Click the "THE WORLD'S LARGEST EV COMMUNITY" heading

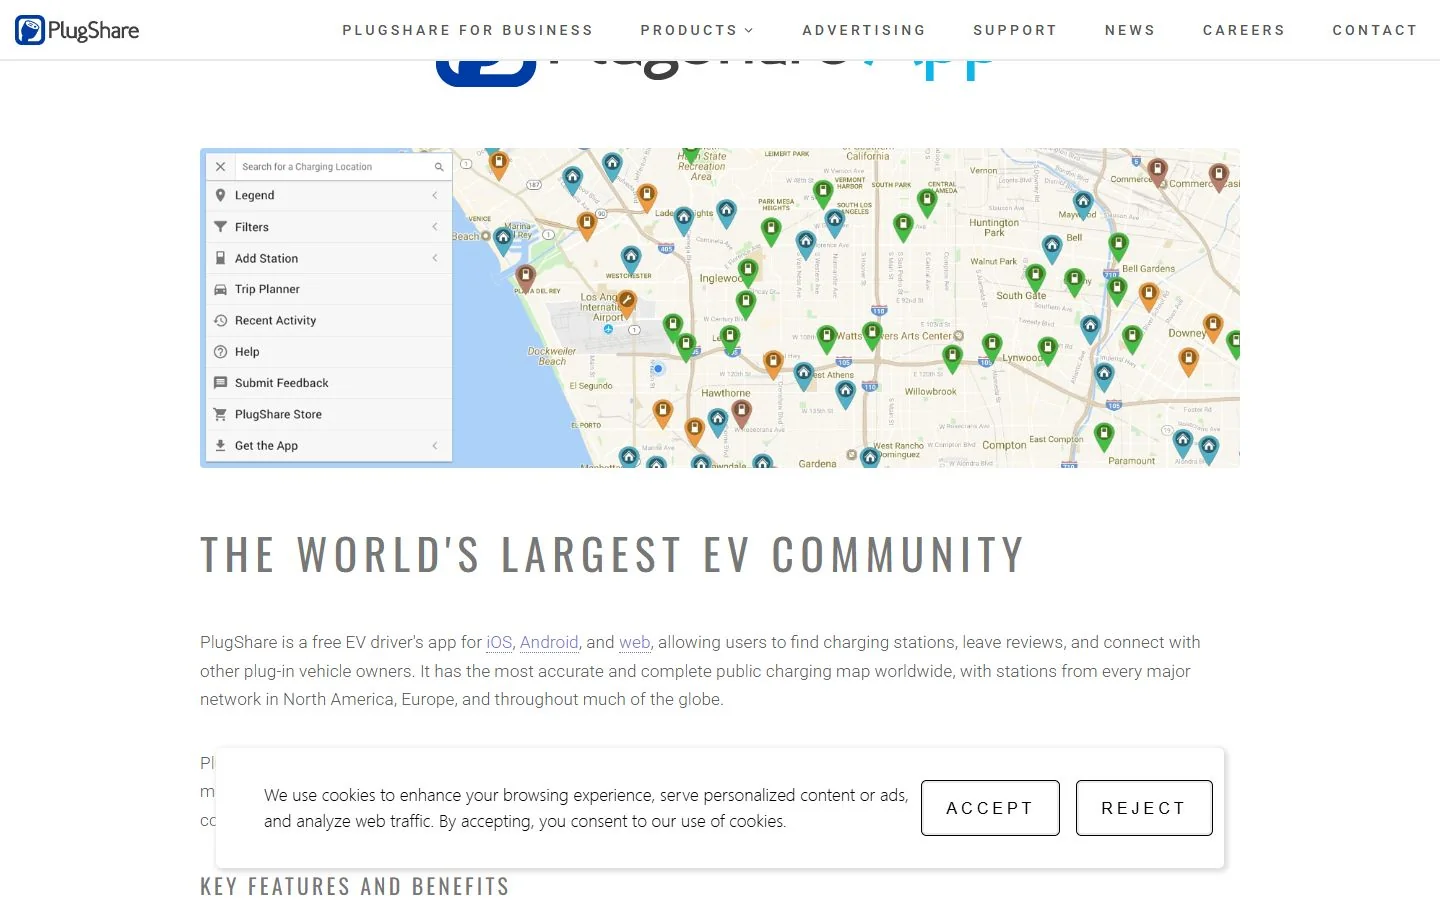pos(612,555)
